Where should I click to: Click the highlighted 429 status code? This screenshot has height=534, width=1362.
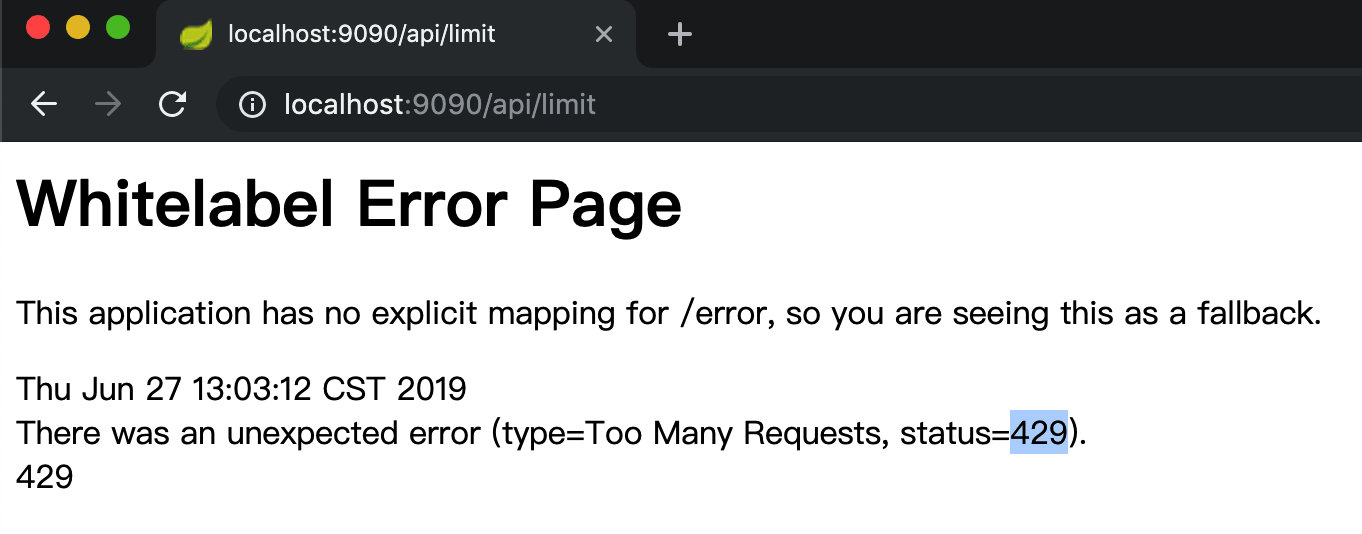(1038, 433)
